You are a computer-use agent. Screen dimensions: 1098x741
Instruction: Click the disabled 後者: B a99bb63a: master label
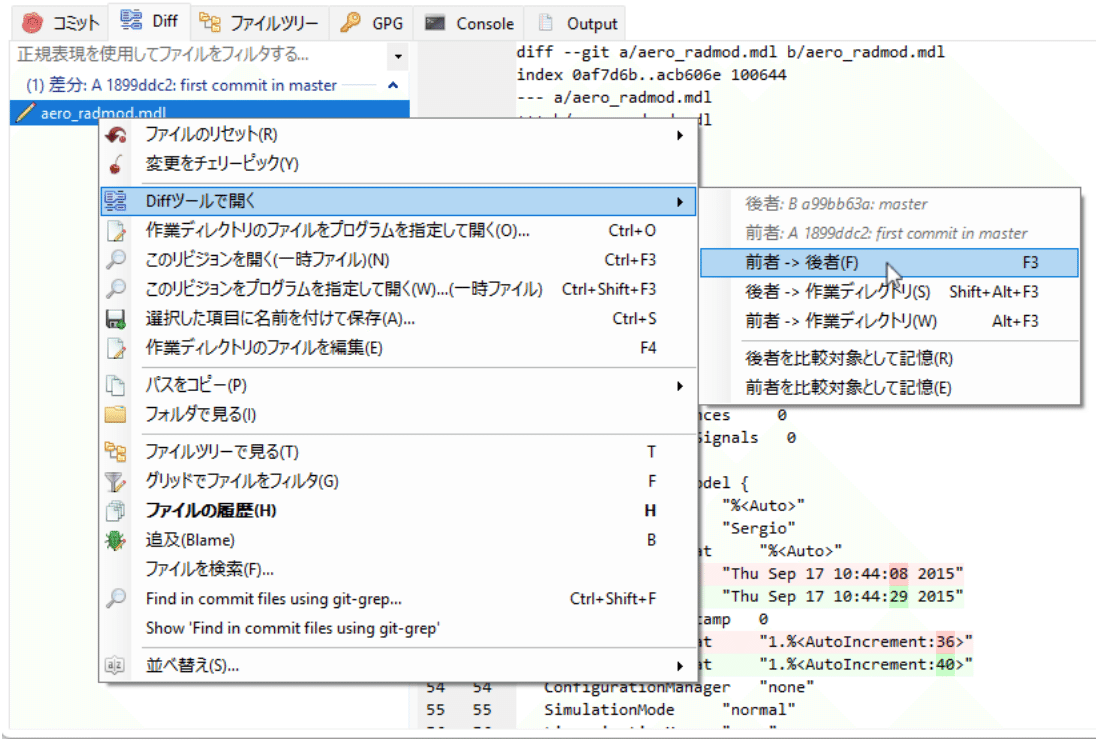pos(836,204)
